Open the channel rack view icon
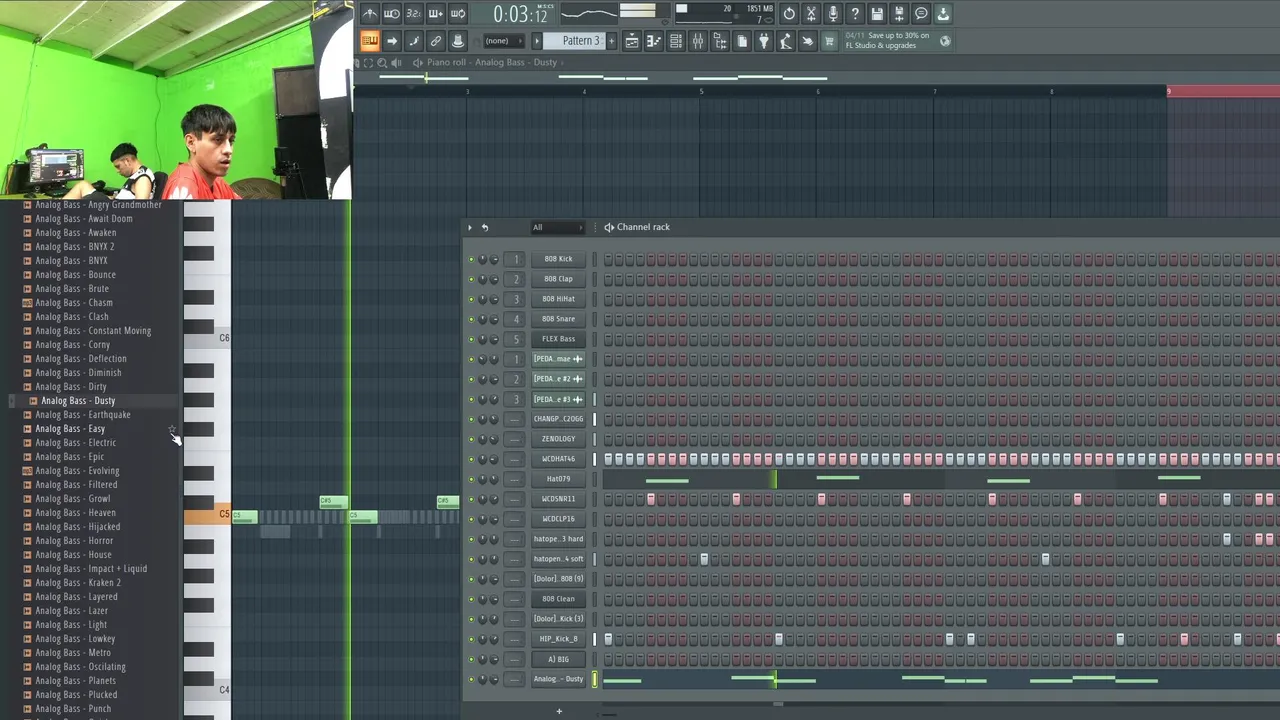This screenshot has width=1280, height=720. tap(676, 41)
